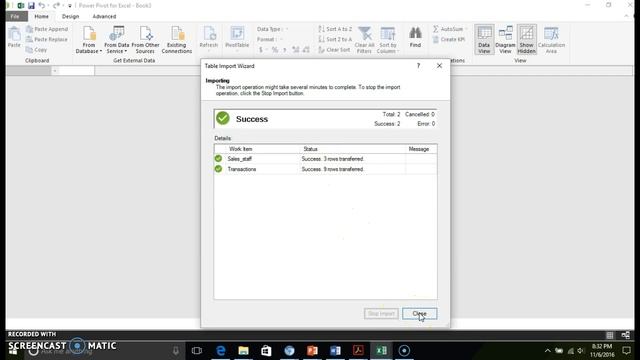This screenshot has width=640, height=360.
Task: Open the Data Type dropdown
Action: [x=272, y=29]
